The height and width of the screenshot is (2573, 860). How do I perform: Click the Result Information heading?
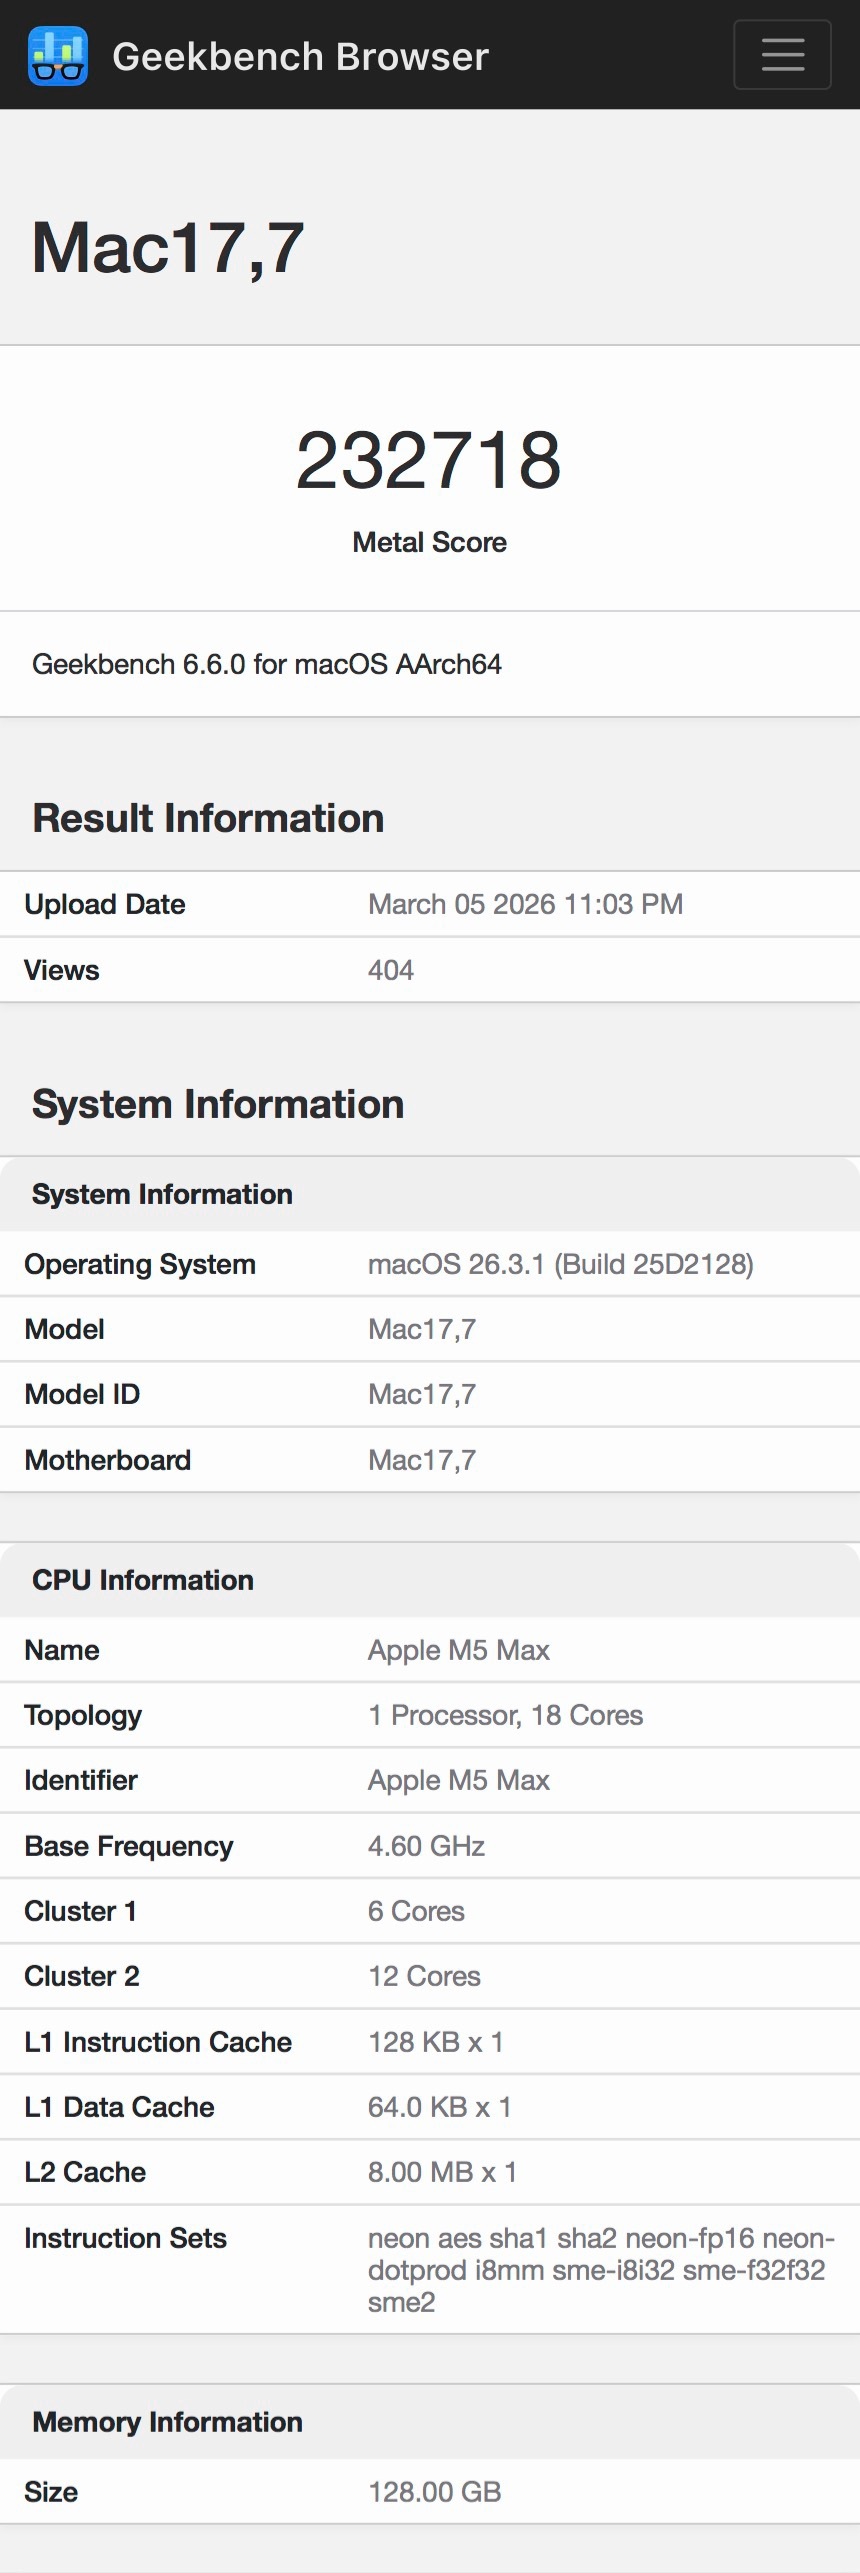point(208,818)
